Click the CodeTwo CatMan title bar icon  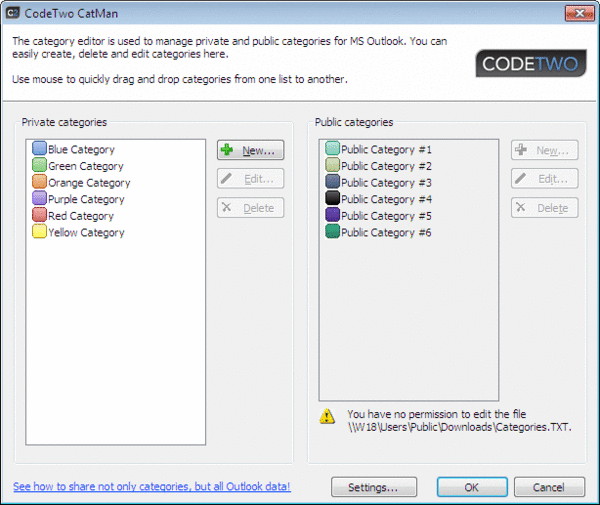click(x=13, y=13)
